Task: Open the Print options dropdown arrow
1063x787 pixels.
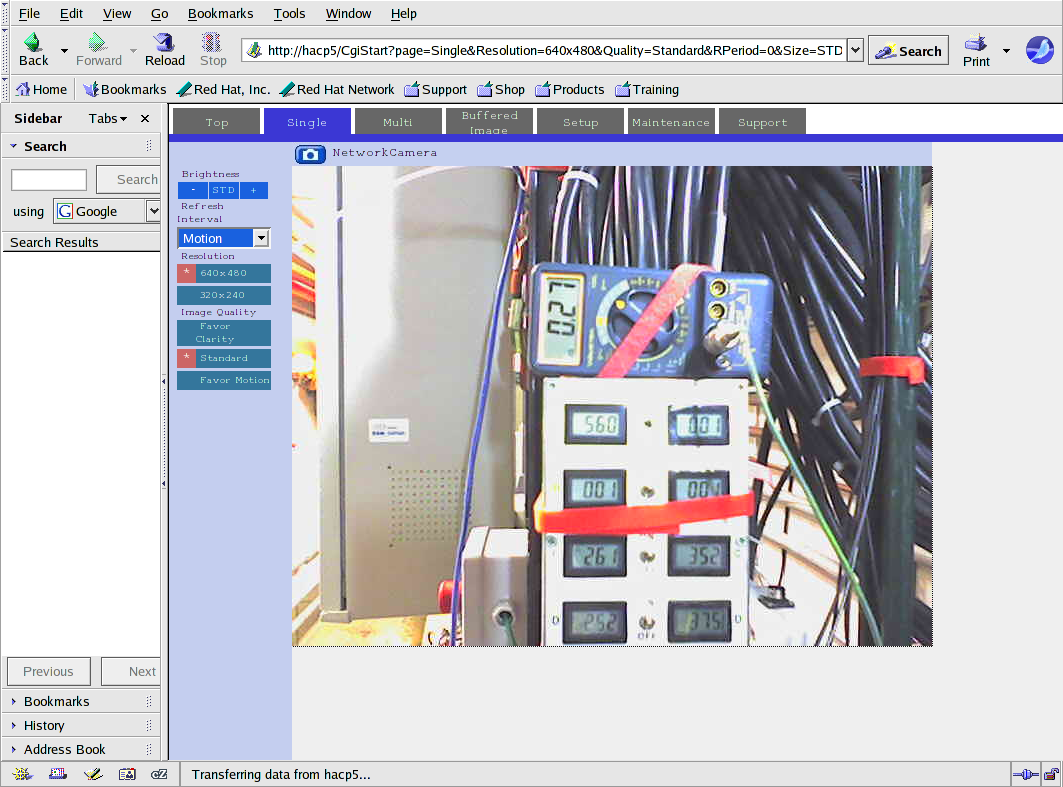Action: click(x=1006, y=51)
